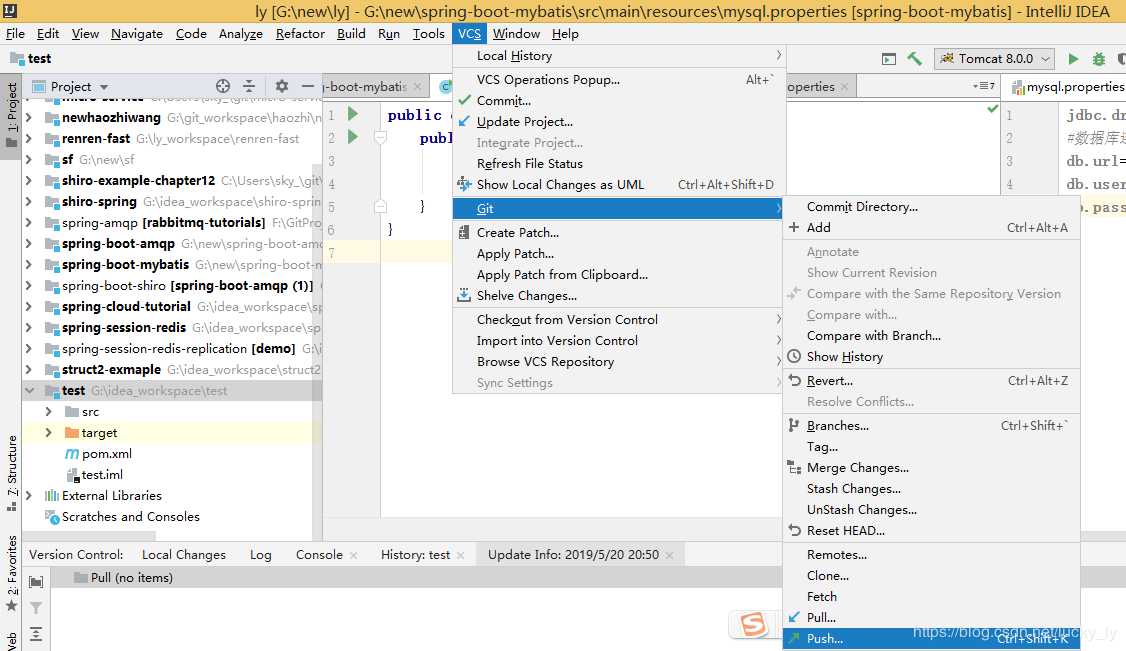Open the Favorites tool window tab
This screenshot has width=1126, height=651.
11,573
